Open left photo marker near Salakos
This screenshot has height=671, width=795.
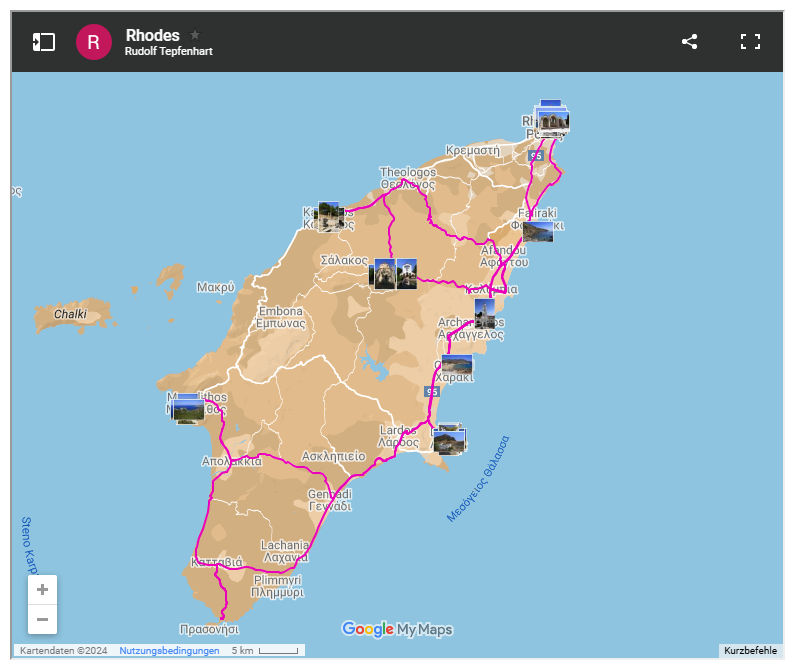coord(382,273)
